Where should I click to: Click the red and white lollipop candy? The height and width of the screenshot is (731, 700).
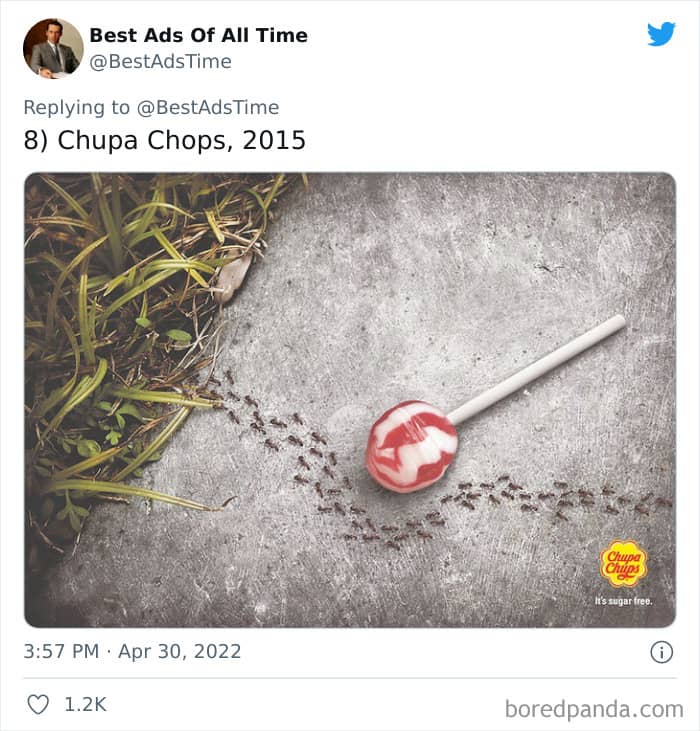tap(411, 446)
